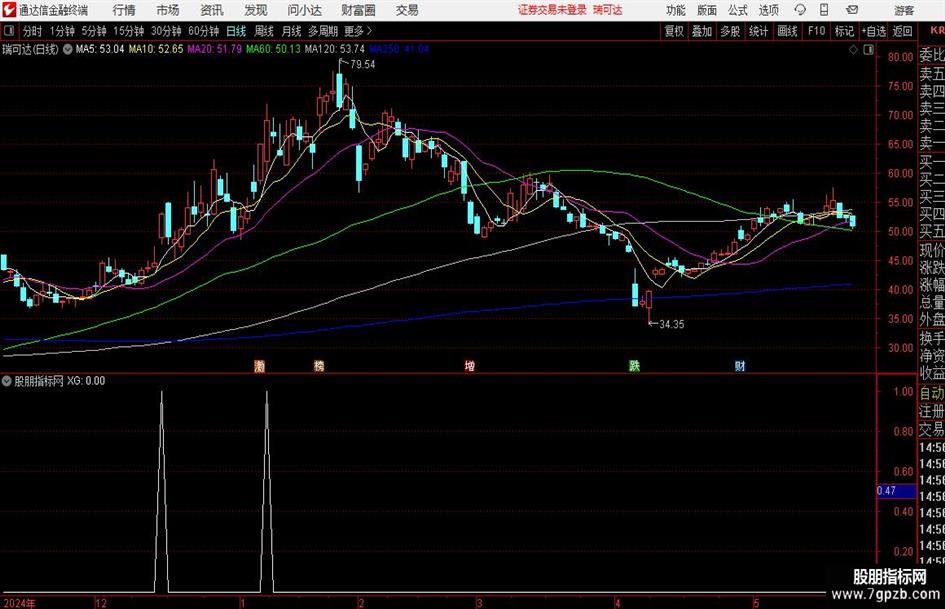Click the MA60: 50.13 indicator label
Viewport: 945px width, 609px height.
[x=273, y=49]
